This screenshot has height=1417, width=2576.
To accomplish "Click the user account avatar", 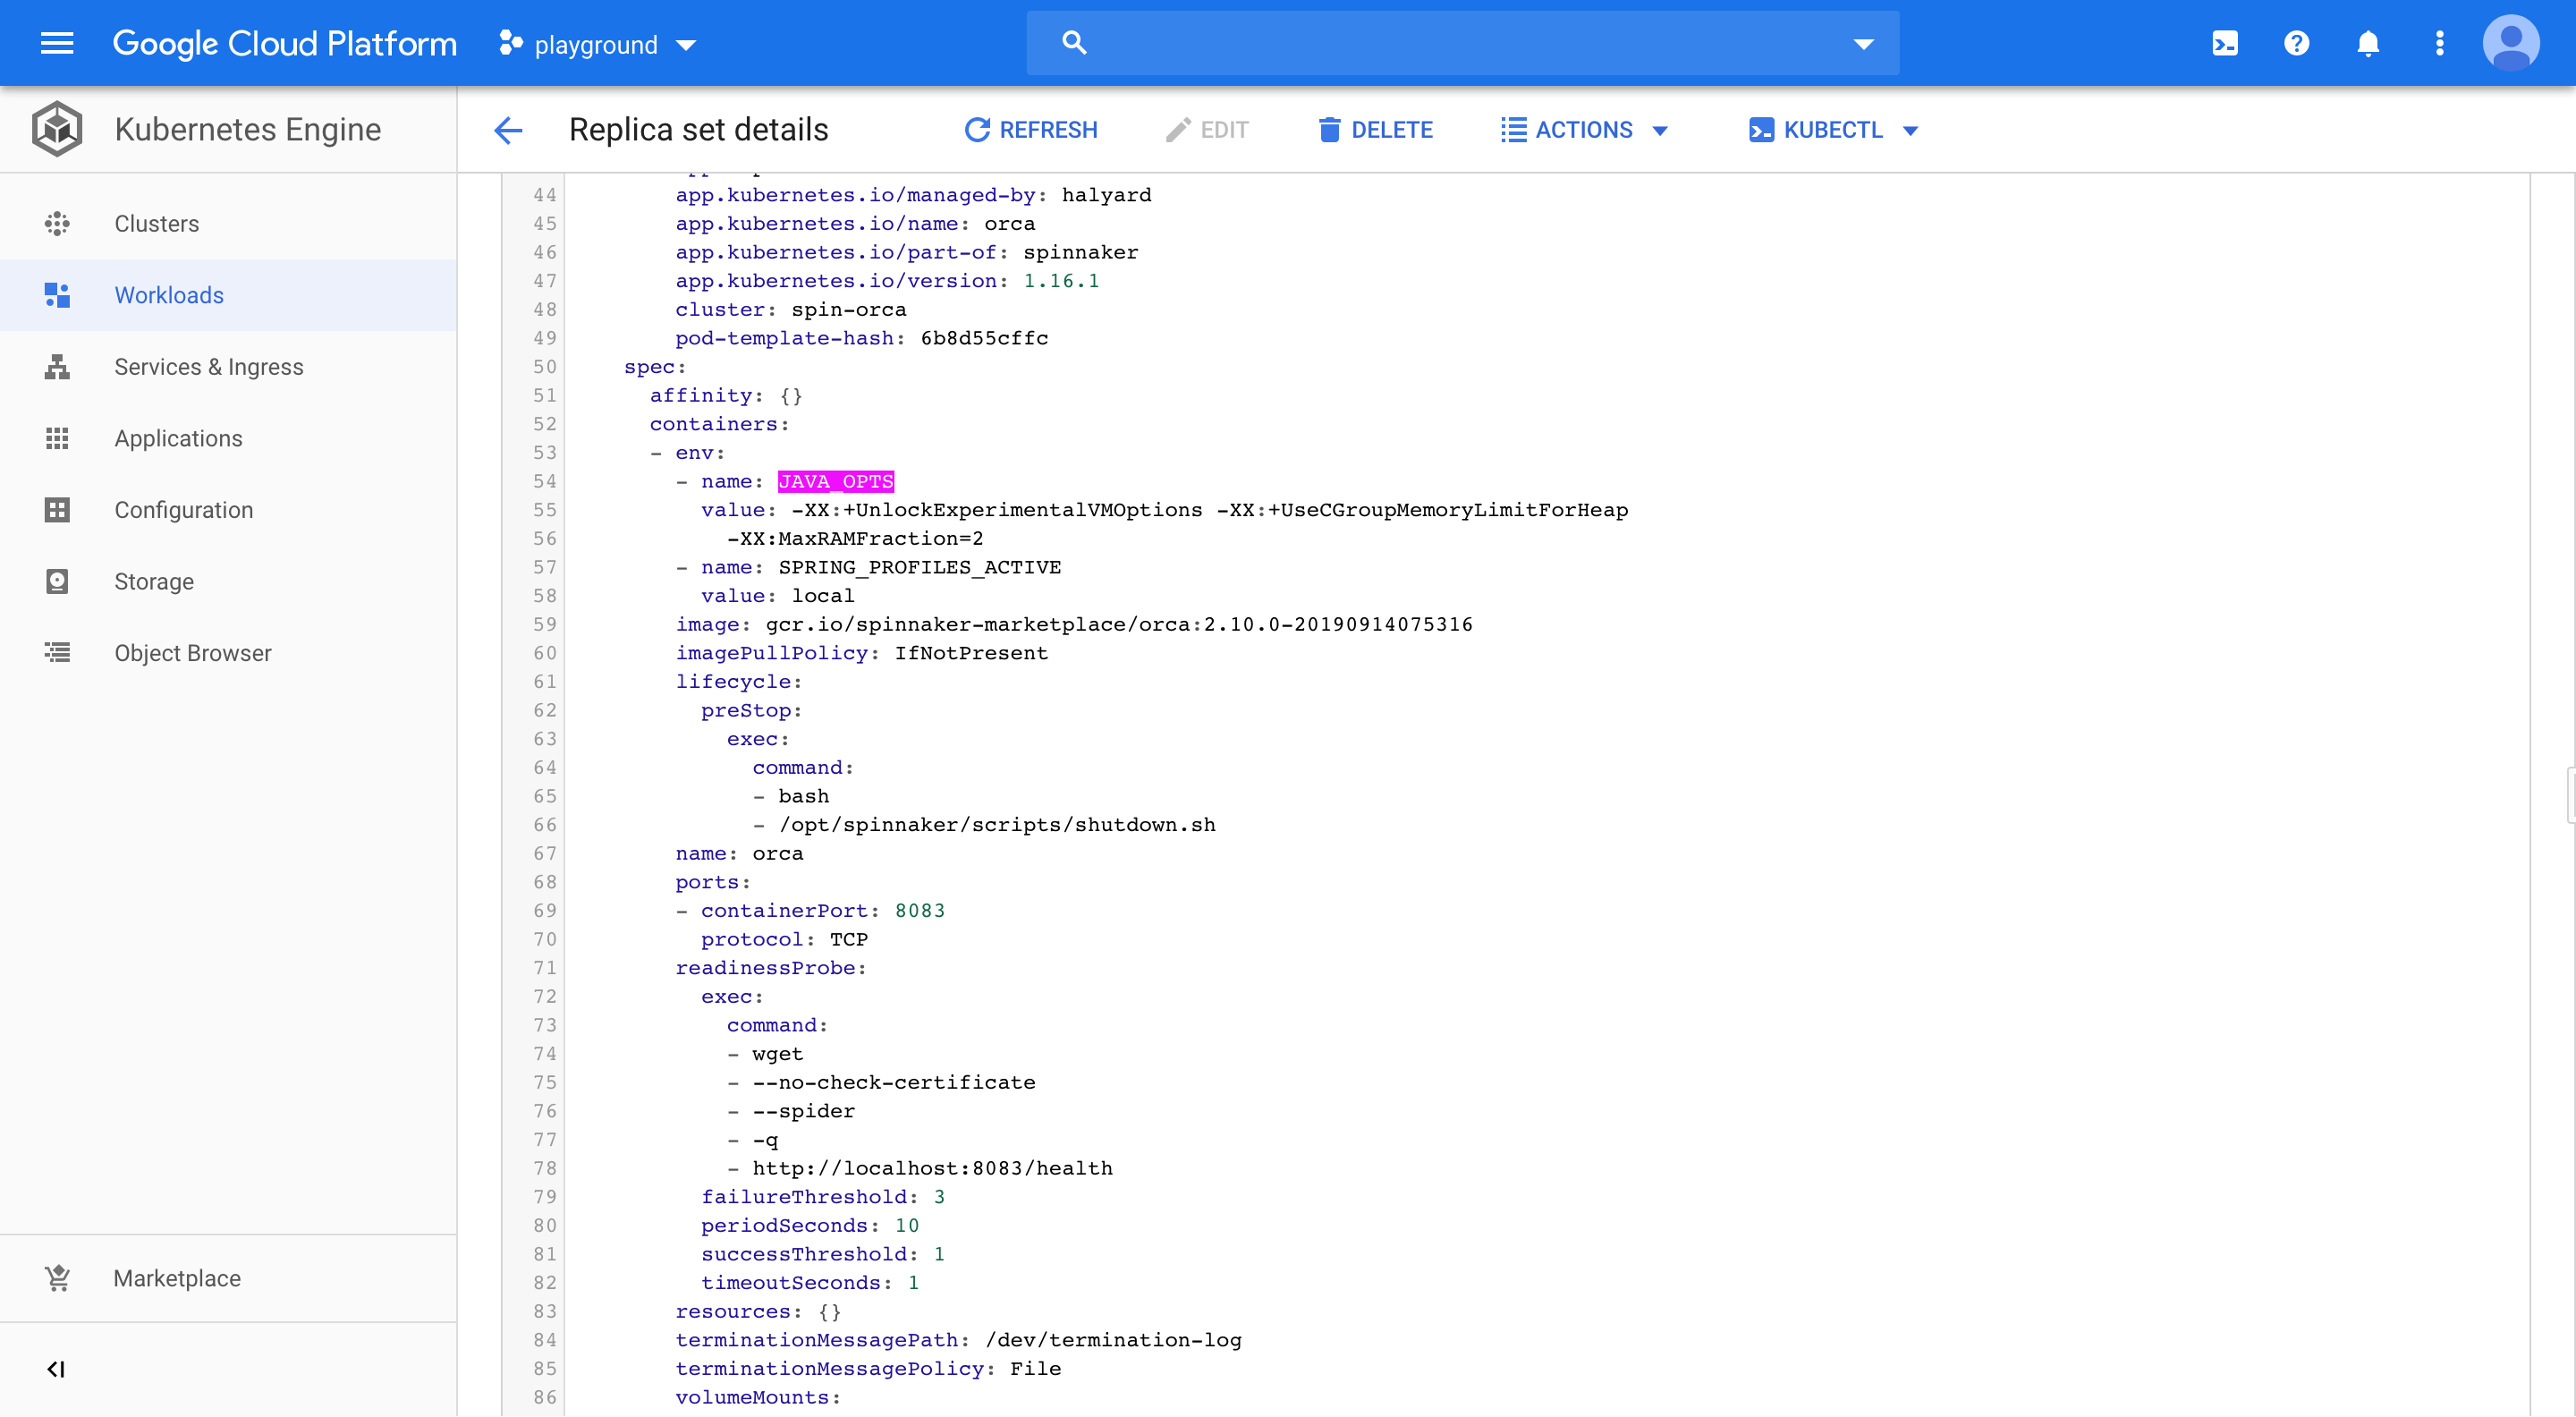I will (x=2511, y=43).
